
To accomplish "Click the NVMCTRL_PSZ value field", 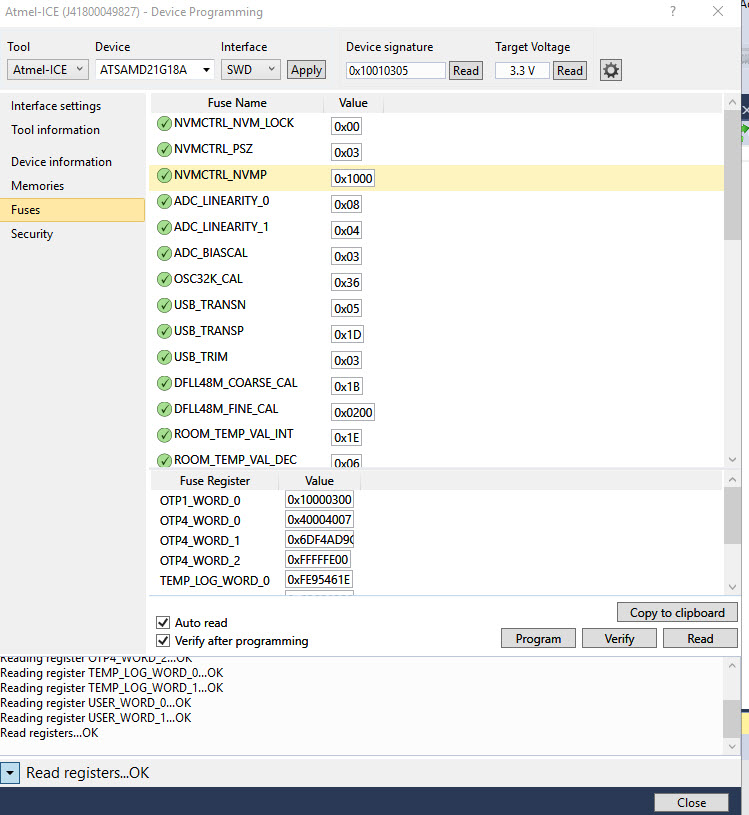I will 347,152.
